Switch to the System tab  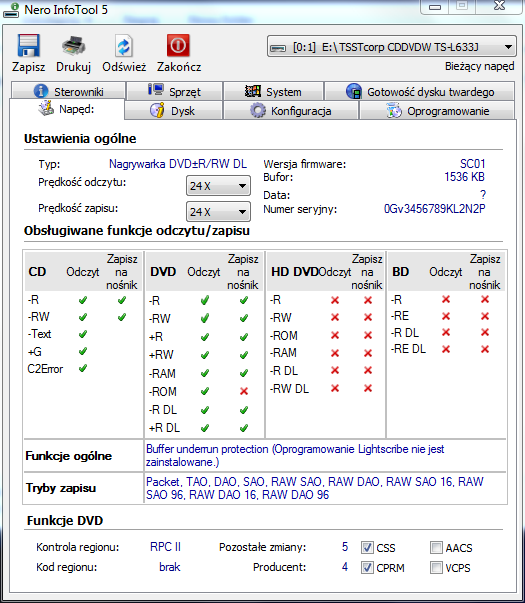pyautogui.click(x=273, y=91)
